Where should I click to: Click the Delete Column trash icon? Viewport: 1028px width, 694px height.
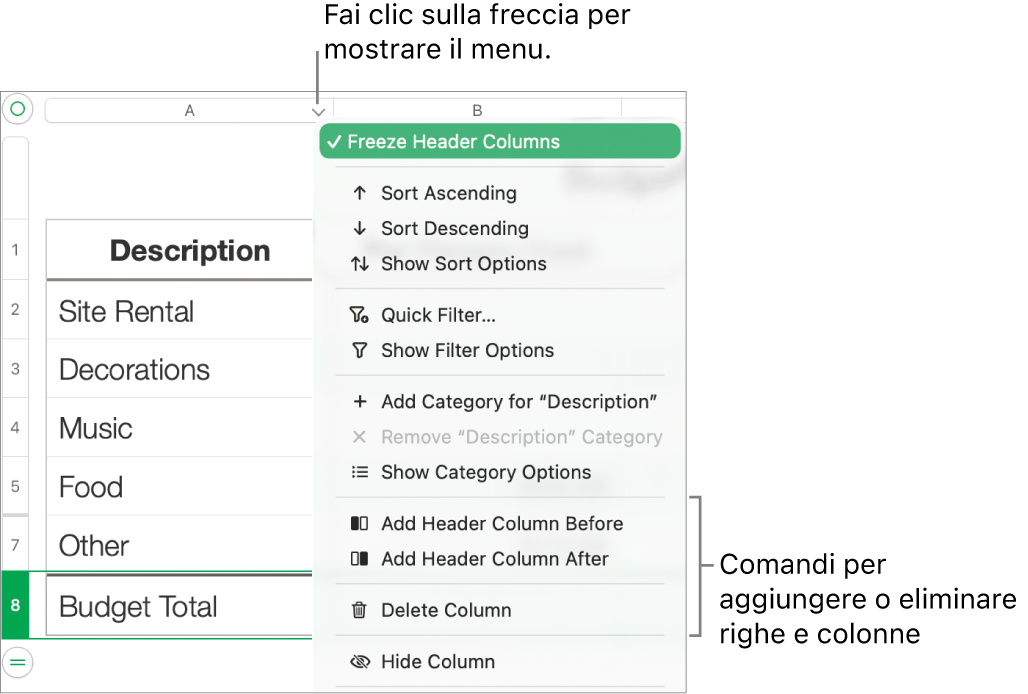[x=360, y=611]
